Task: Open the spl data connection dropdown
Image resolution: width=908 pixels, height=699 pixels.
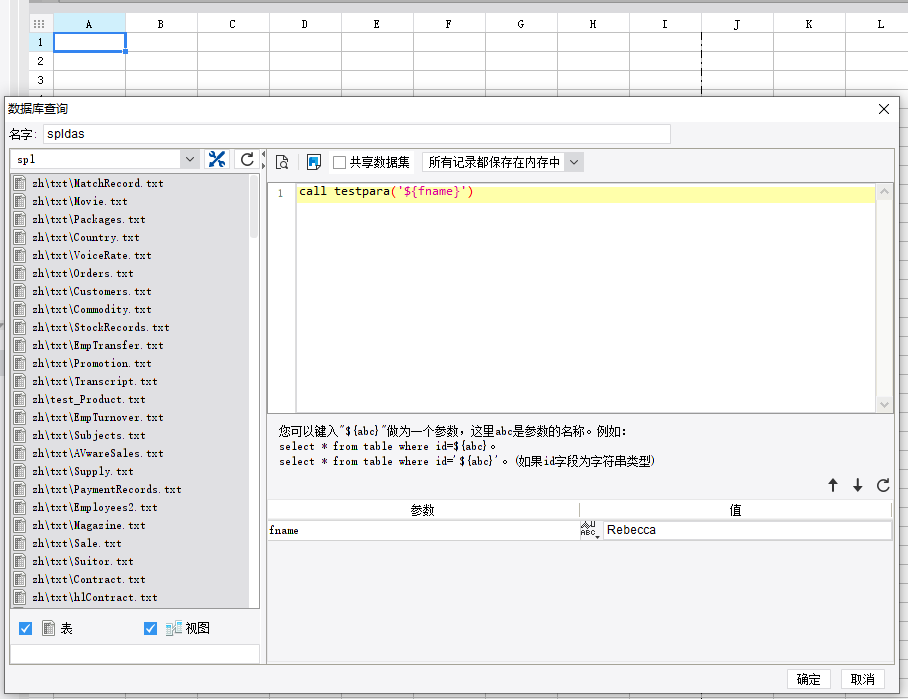Action: (190, 160)
